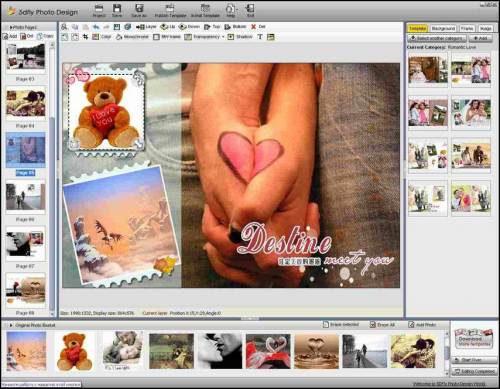
Task: Open the Help icon in the top bar
Action: tap(230, 11)
